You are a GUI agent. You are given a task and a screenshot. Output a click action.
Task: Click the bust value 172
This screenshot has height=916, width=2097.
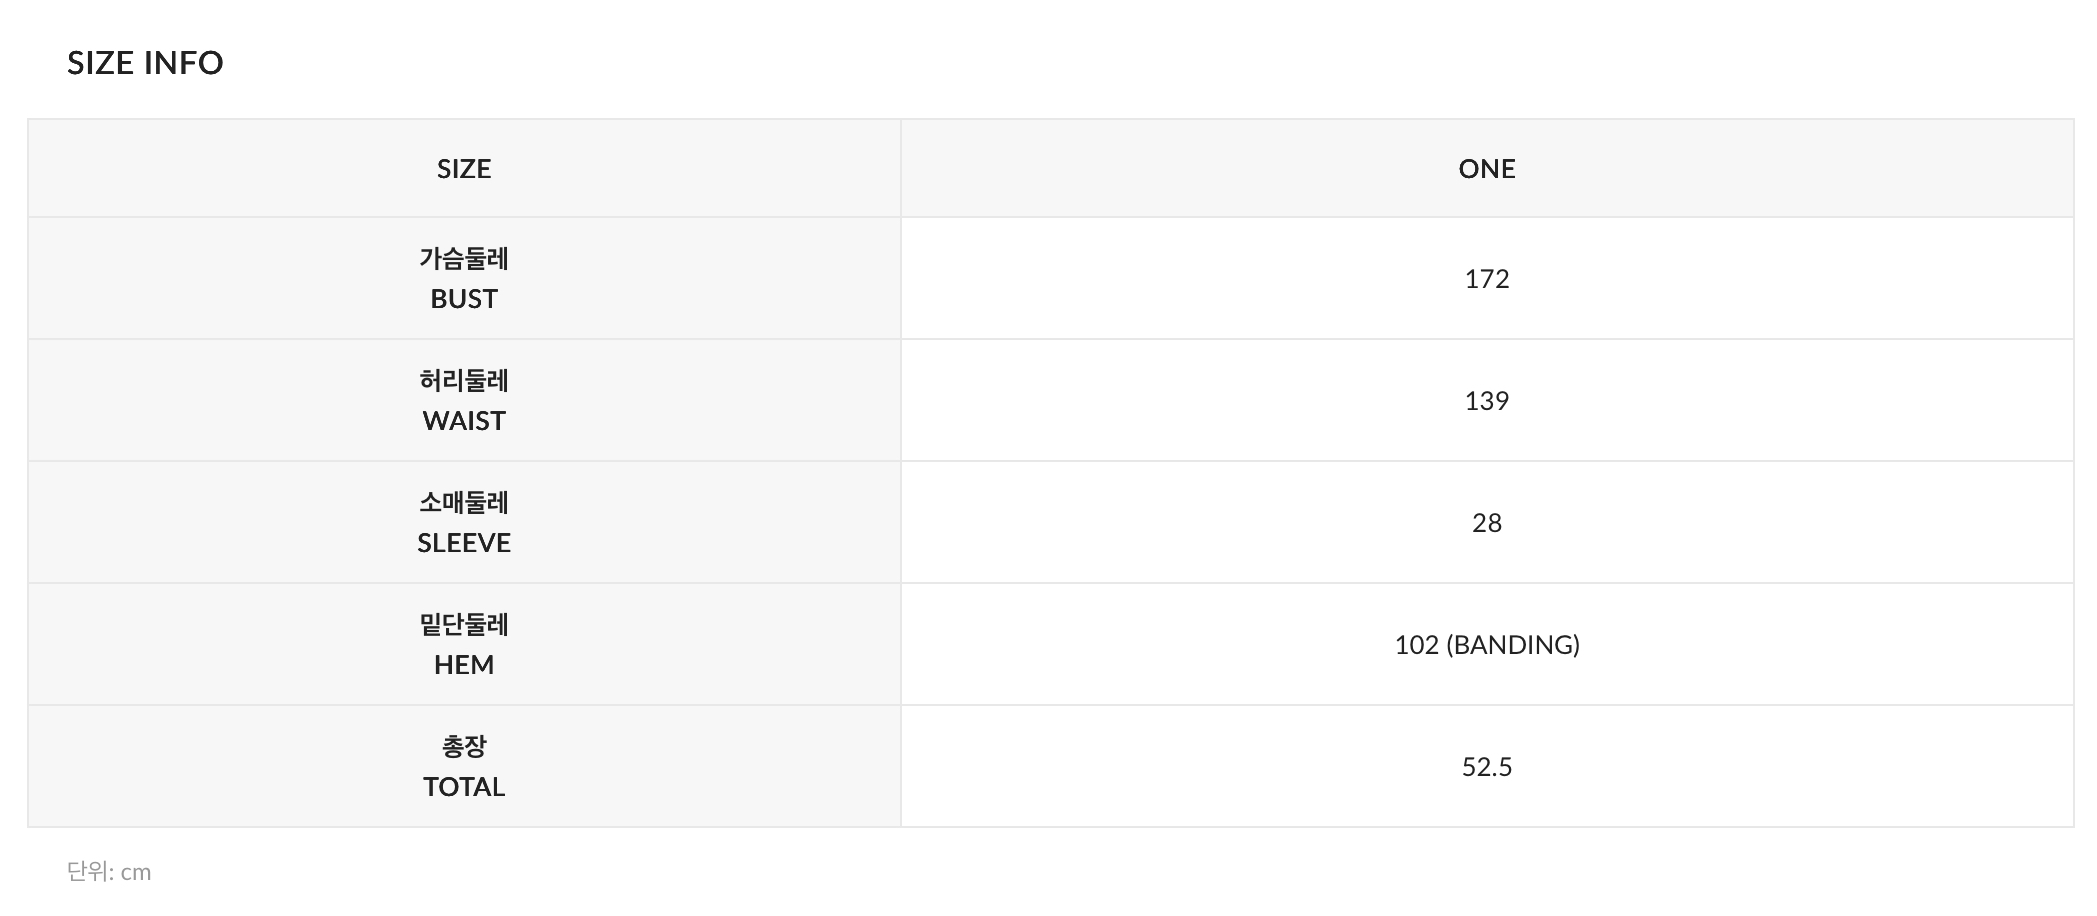coord(1487,279)
